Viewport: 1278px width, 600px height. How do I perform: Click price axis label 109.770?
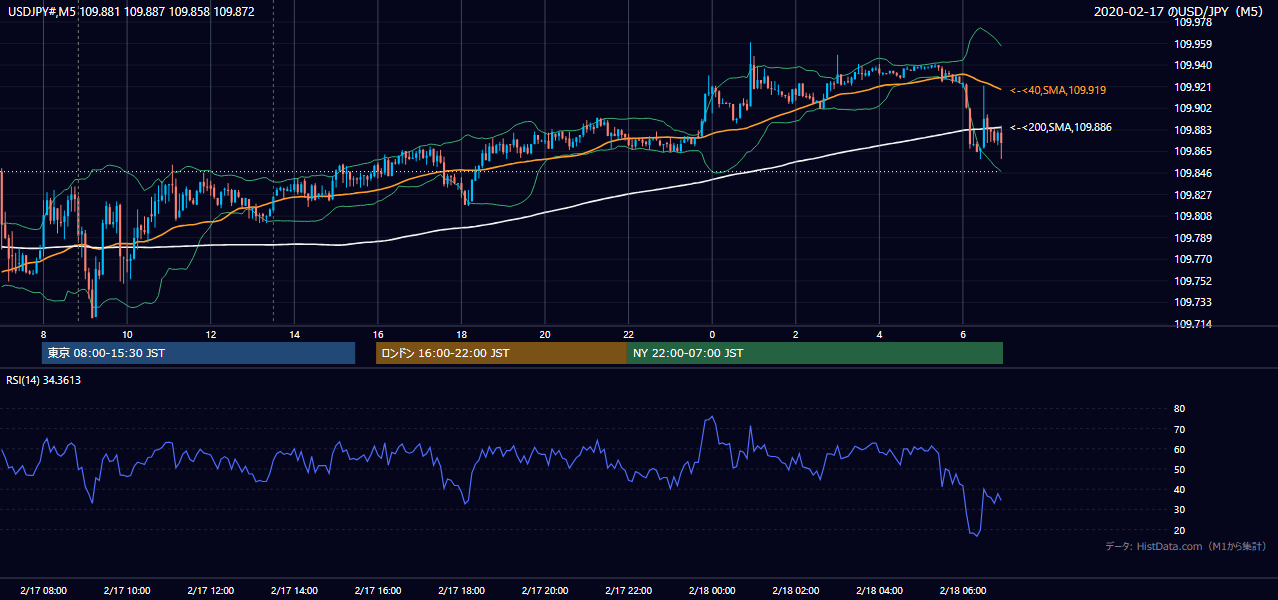click(x=1192, y=259)
